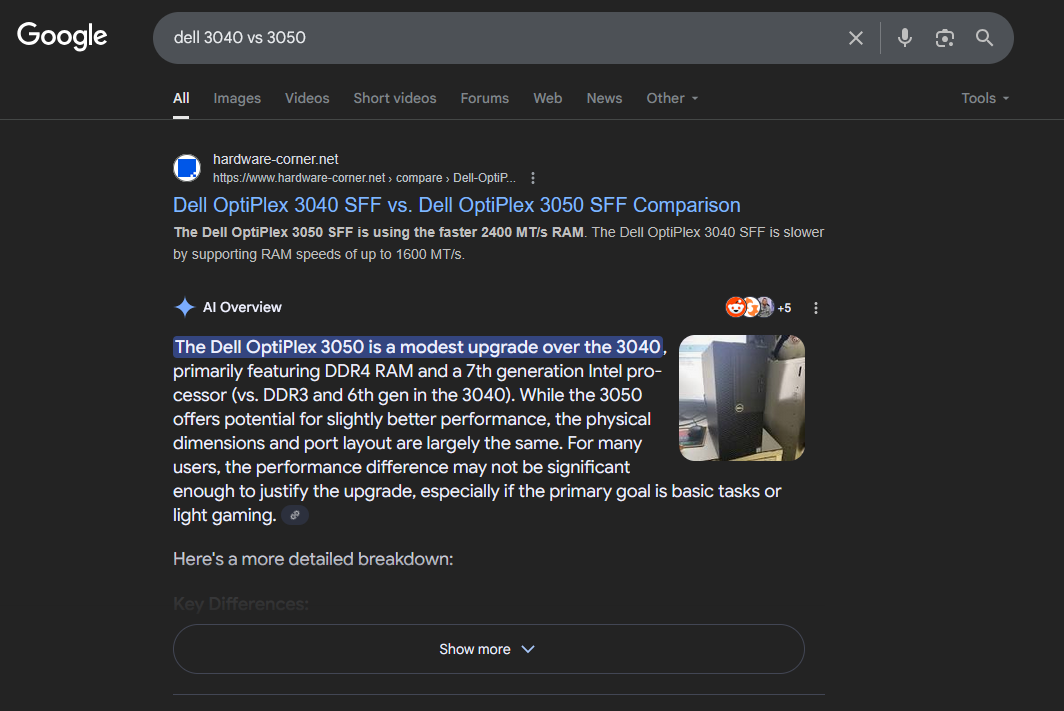The width and height of the screenshot is (1064, 711).
Task: Clear the search query with the X icon
Action: pos(856,38)
